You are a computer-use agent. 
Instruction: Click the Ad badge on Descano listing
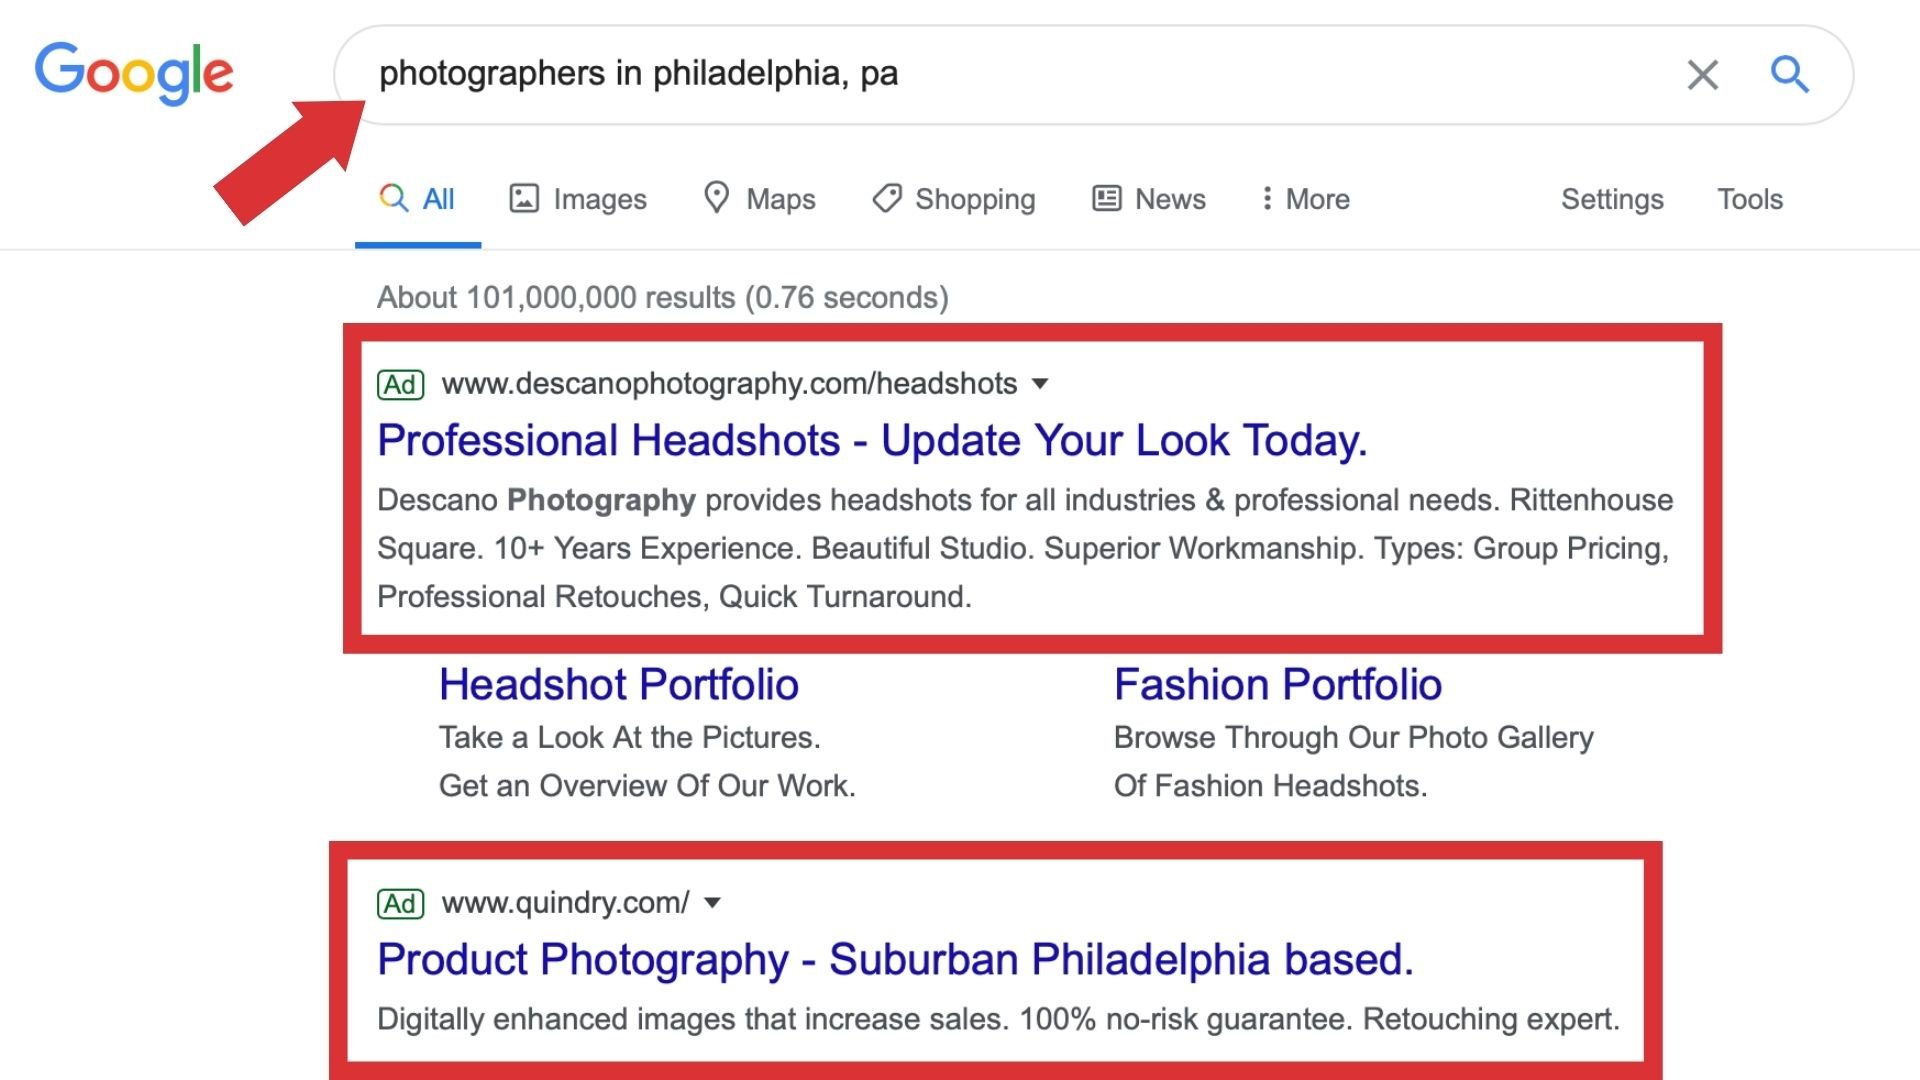pyautogui.click(x=400, y=385)
